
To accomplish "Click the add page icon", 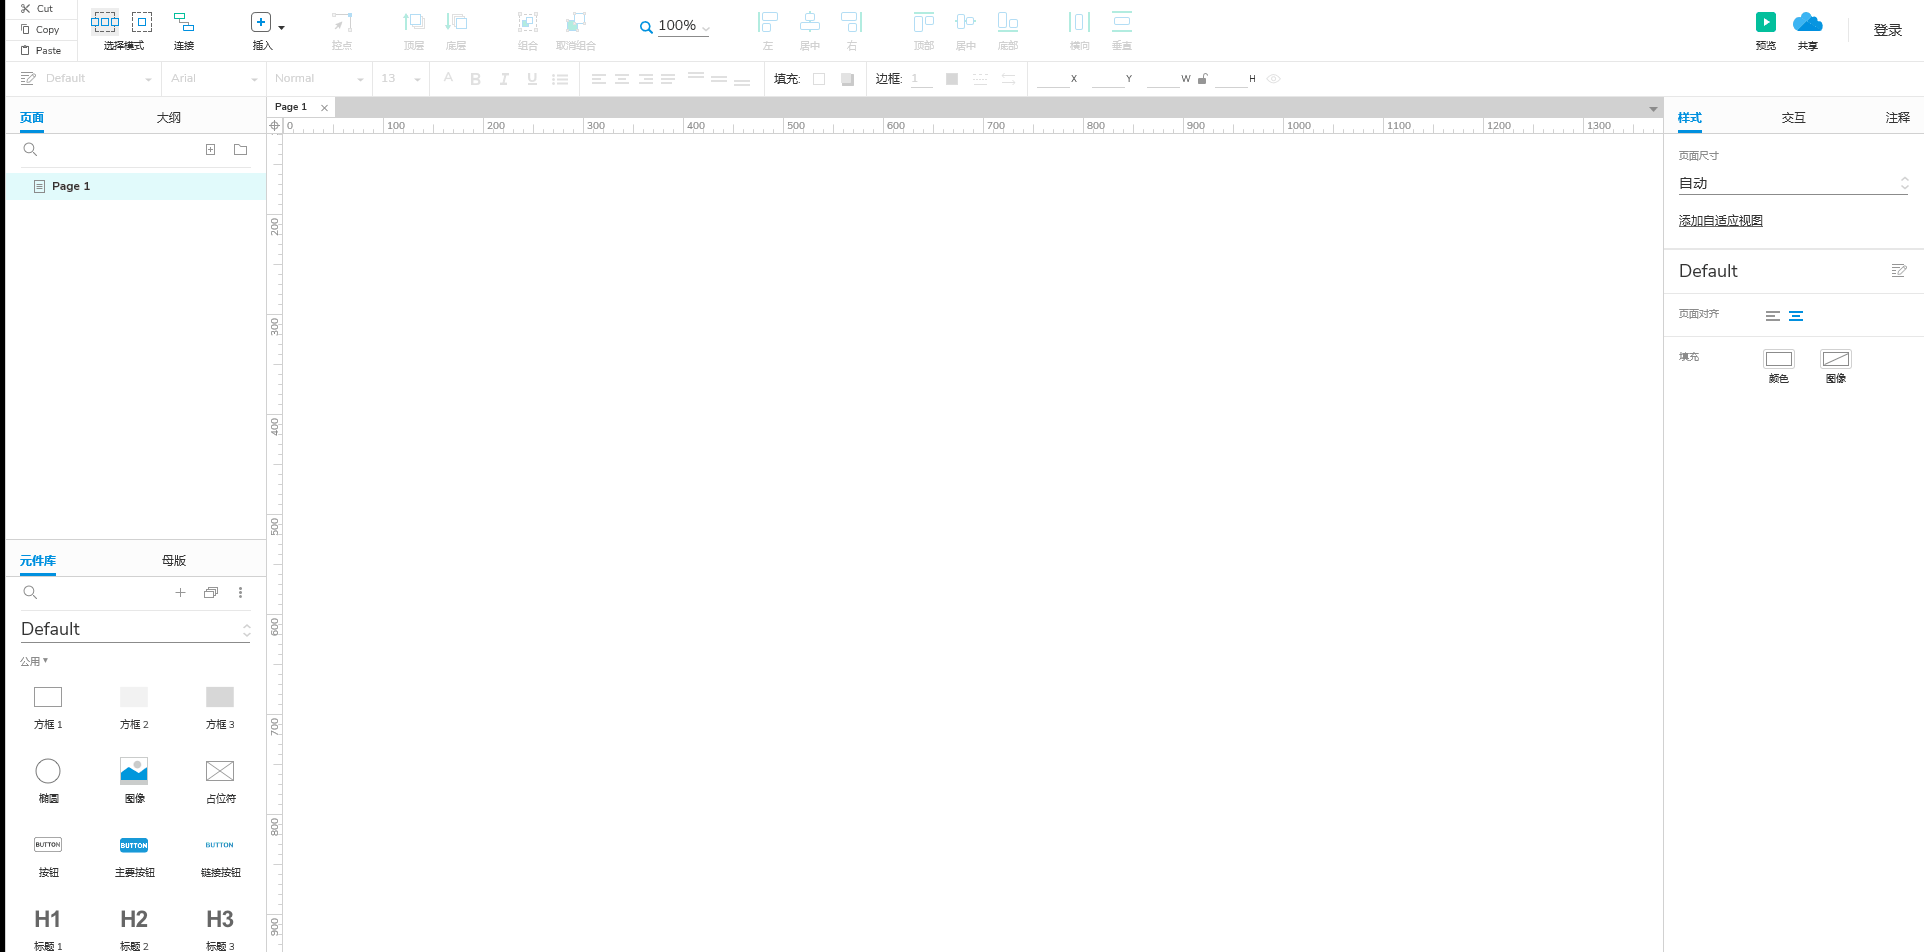I will pos(210,149).
